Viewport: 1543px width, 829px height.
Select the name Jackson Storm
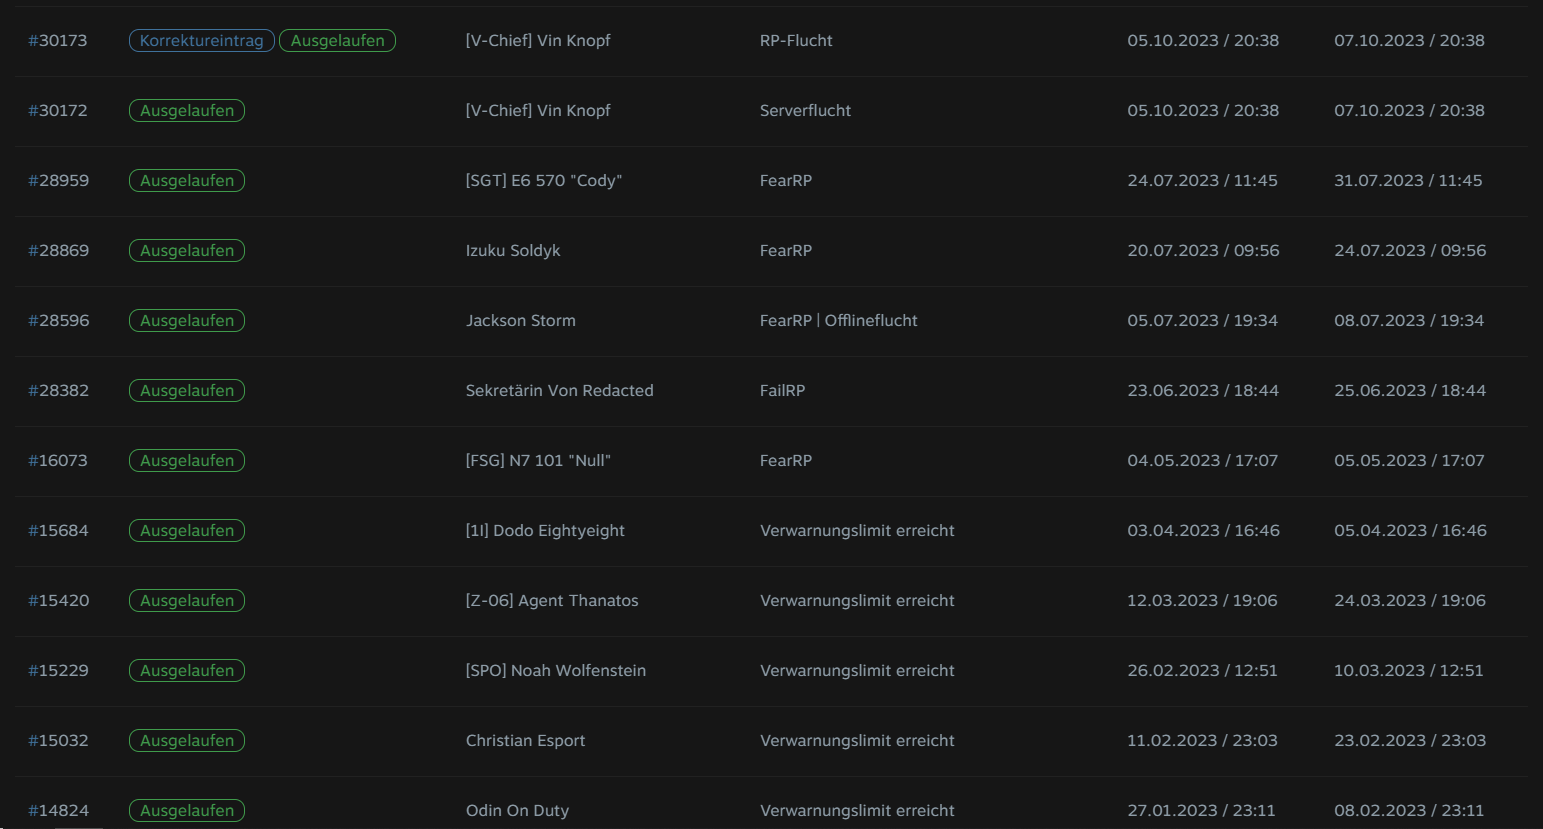[x=521, y=321]
